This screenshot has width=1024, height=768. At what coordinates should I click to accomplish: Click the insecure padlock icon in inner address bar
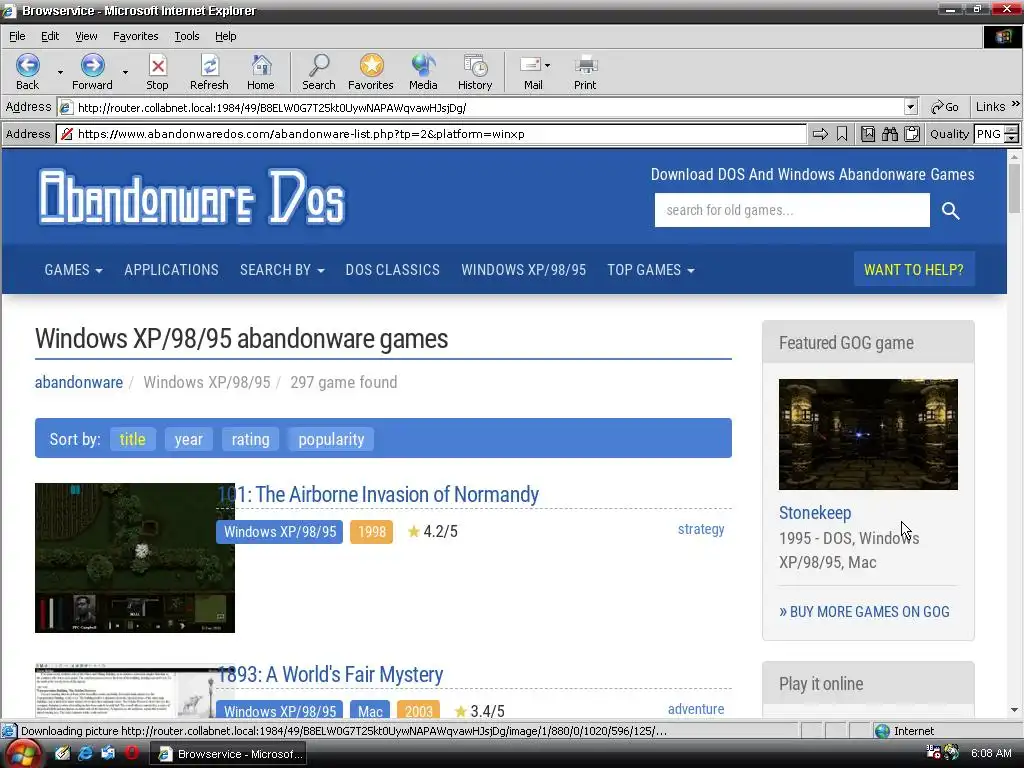(67, 134)
